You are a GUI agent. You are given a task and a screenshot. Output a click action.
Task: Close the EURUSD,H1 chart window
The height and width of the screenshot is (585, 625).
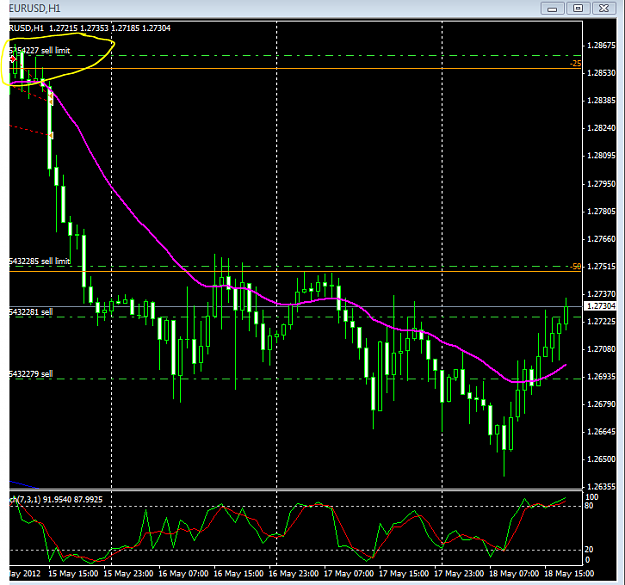[x=604, y=8]
